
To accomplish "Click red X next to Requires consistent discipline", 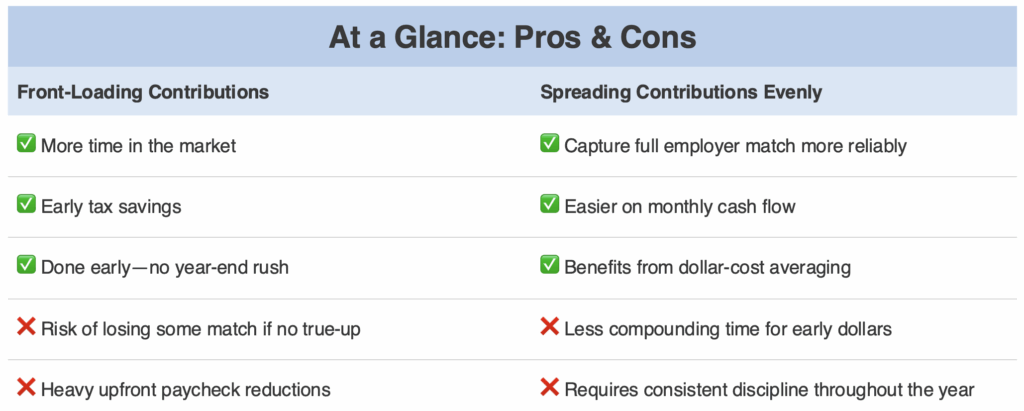I will click(549, 388).
